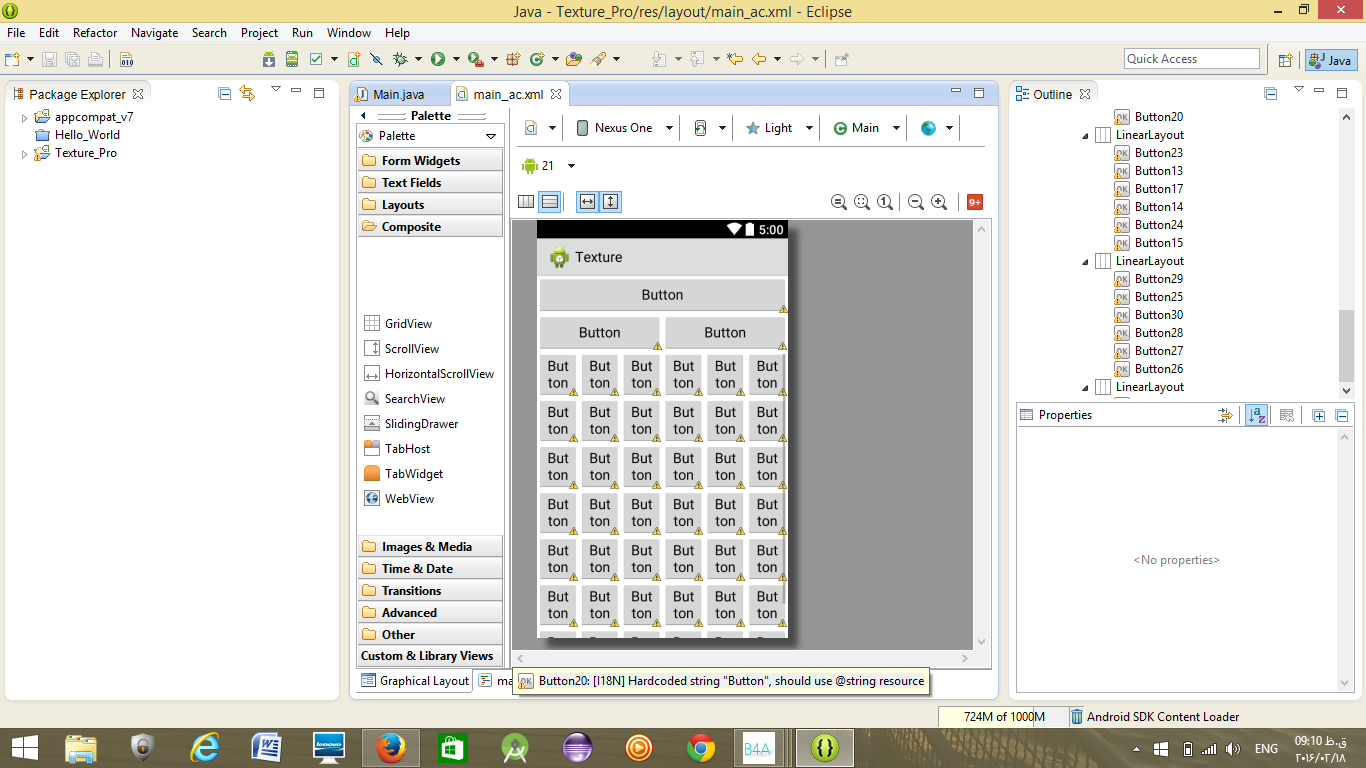
Task: Zoom out on the layout canvas
Action: [916, 202]
